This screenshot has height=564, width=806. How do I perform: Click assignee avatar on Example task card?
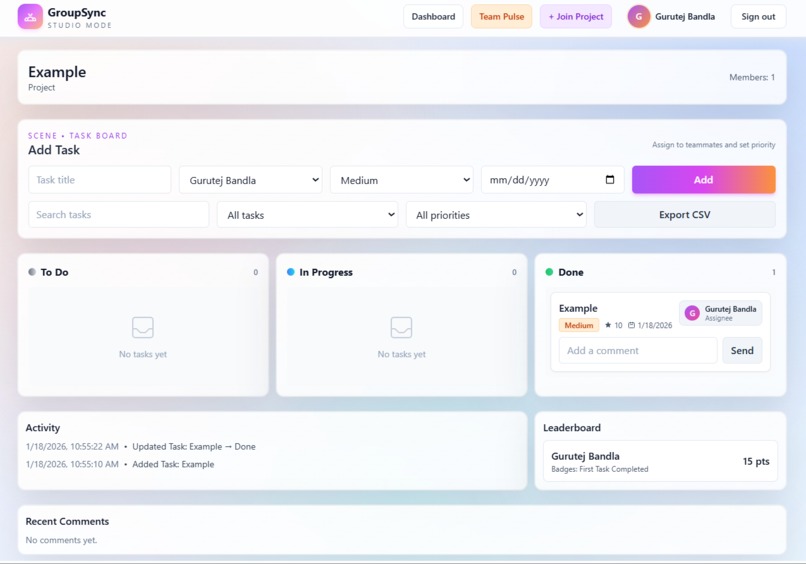click(692, 313)
